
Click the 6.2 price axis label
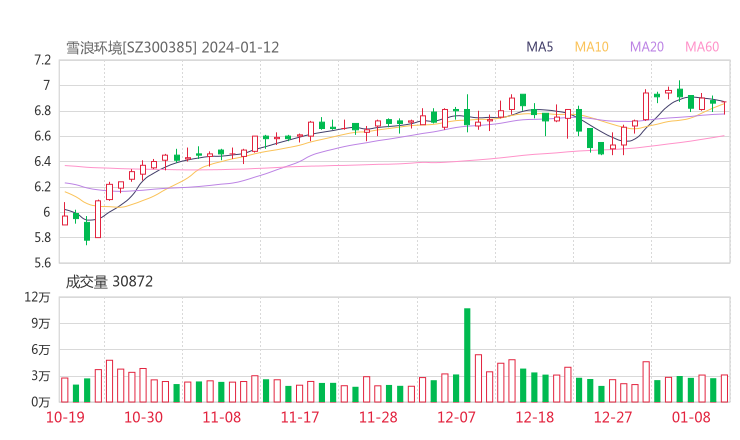[x=42, y=187]
